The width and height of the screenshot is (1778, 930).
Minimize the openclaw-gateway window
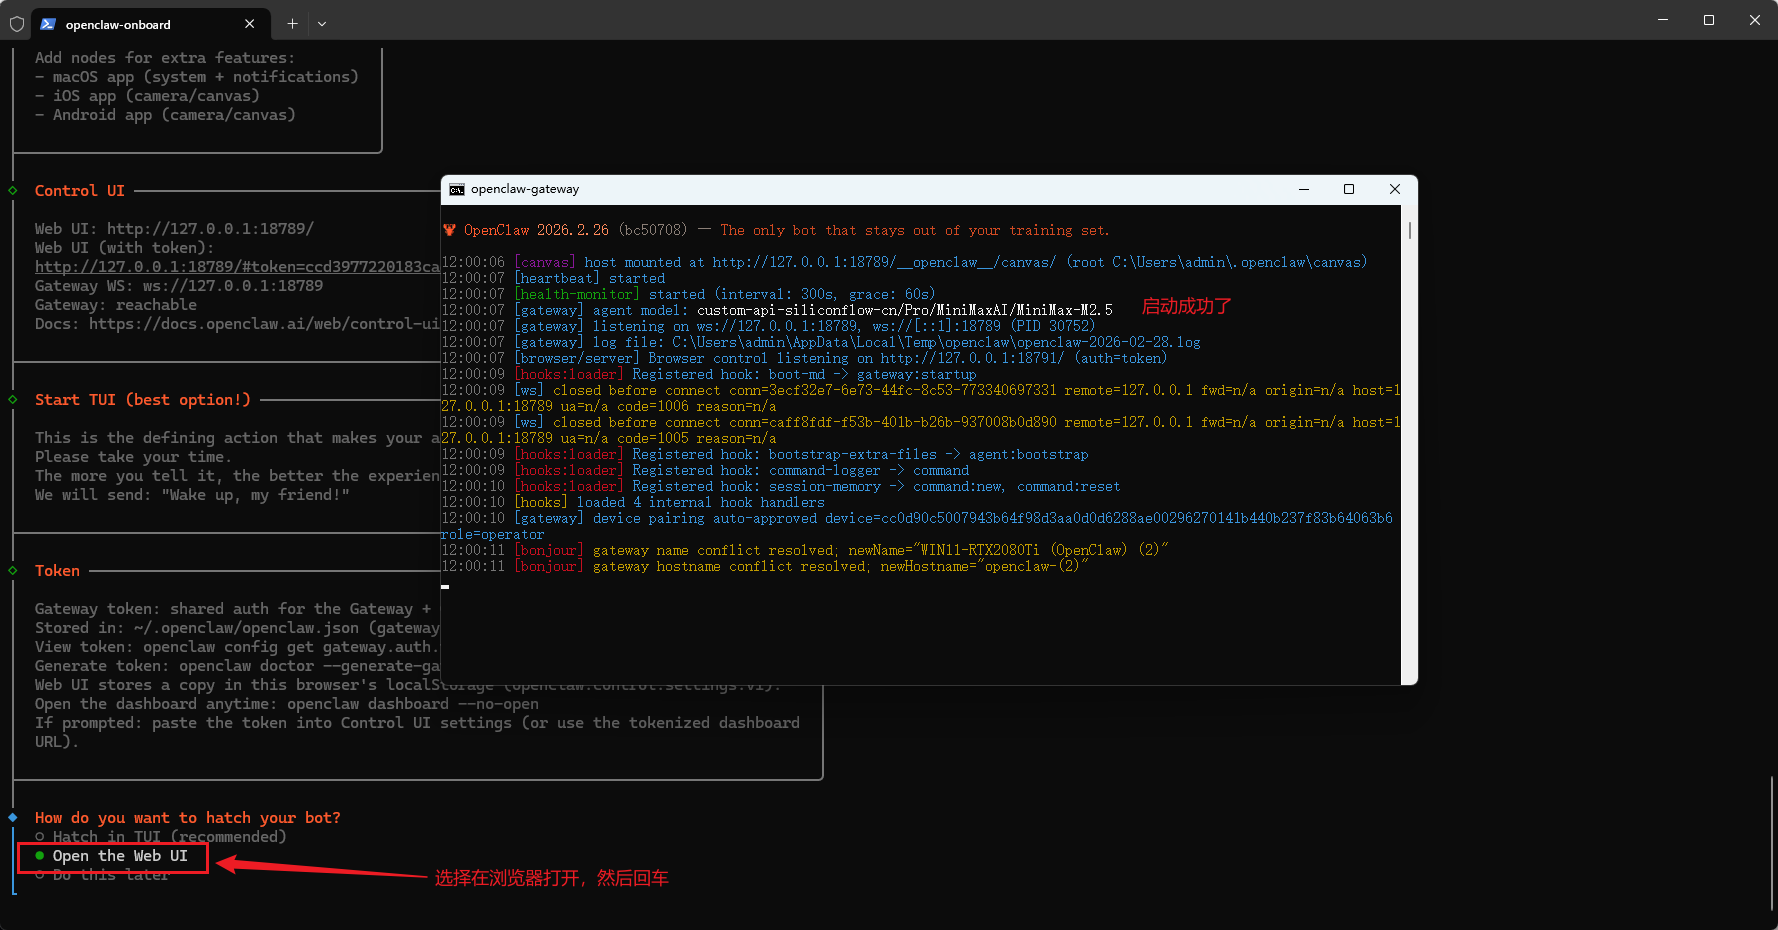click(x=1303, y=189)
